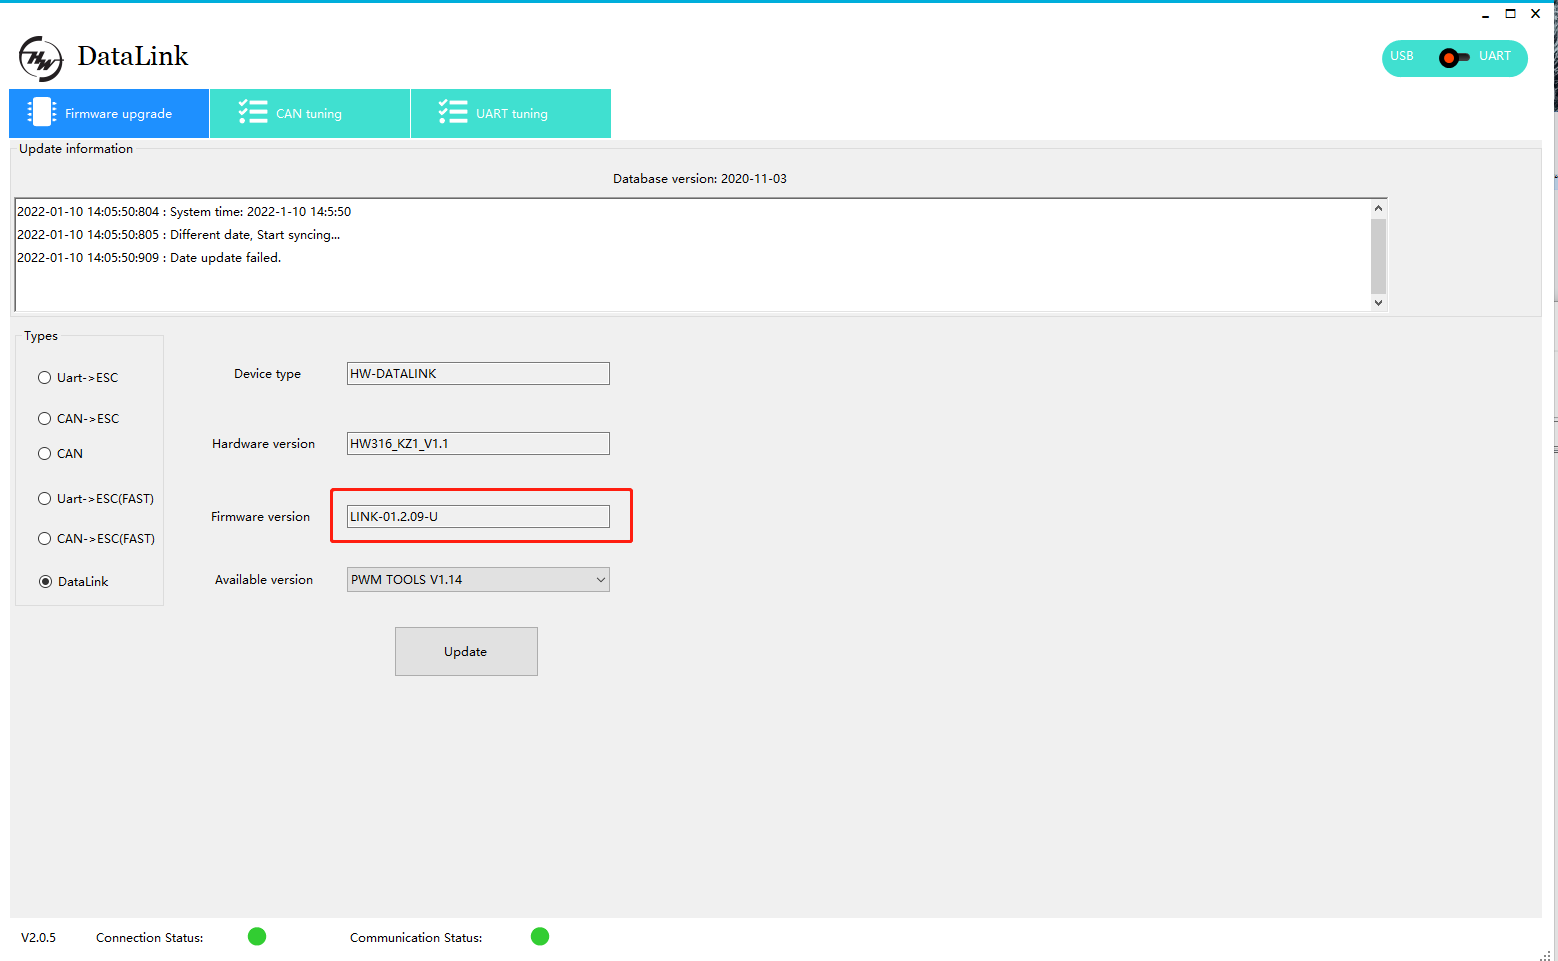Open the Firmware upgrade tab
The image size is (1558, 961).
click(108, 113)
